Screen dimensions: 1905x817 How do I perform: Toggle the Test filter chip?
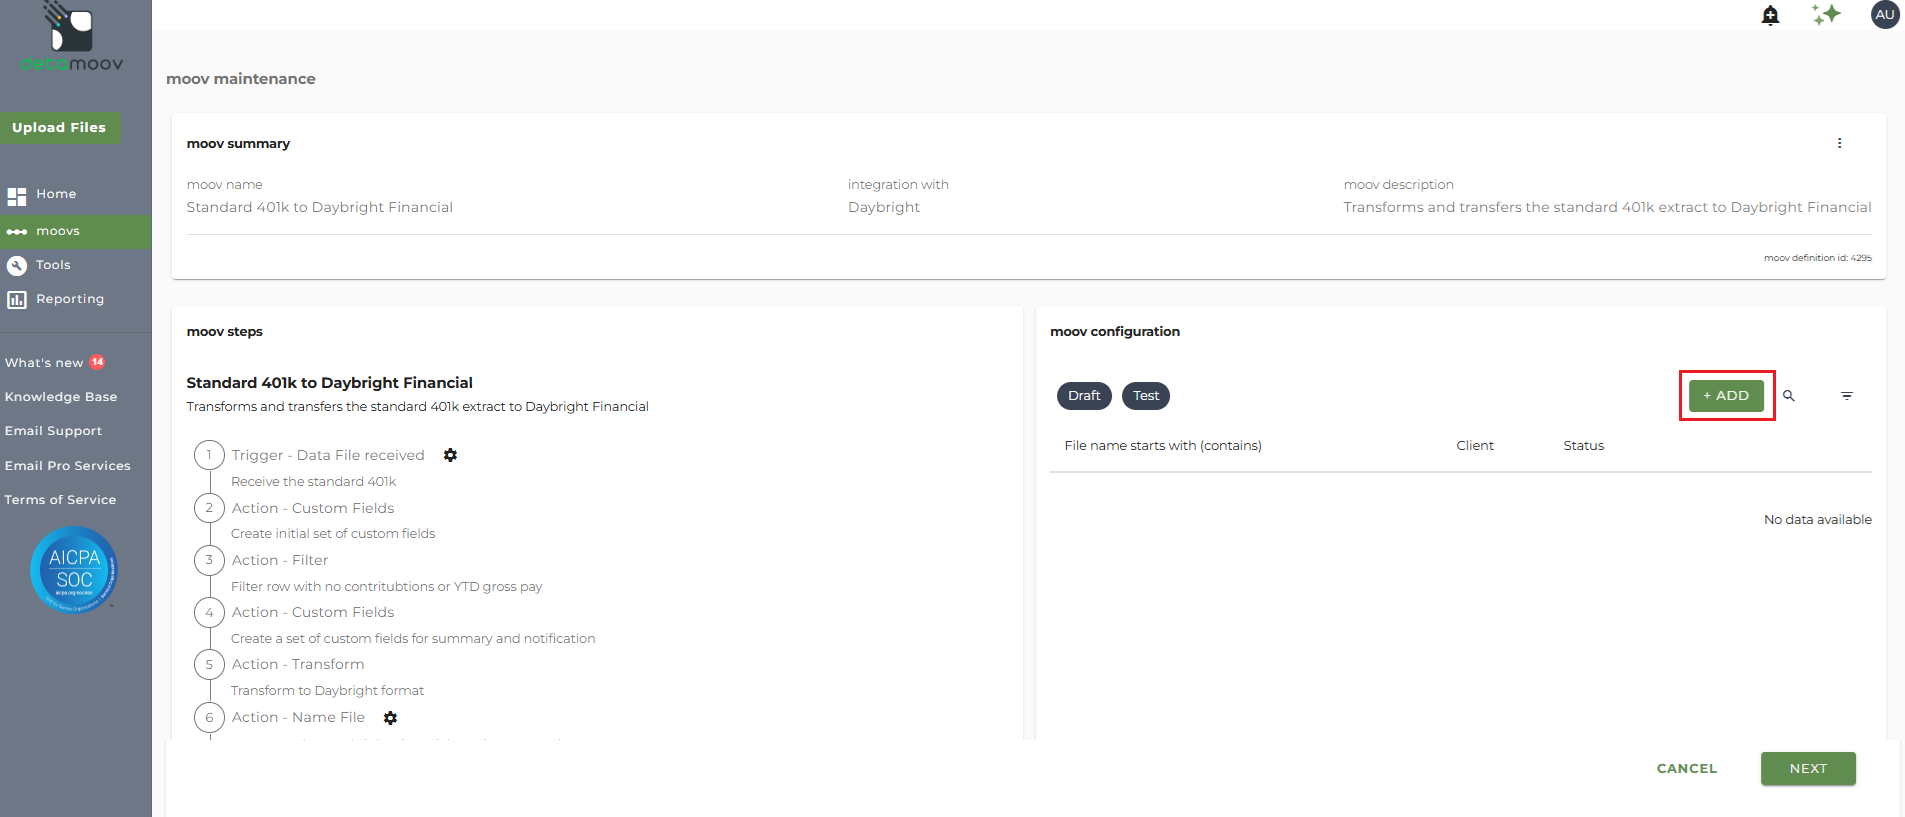click(x=1146, y=396)
